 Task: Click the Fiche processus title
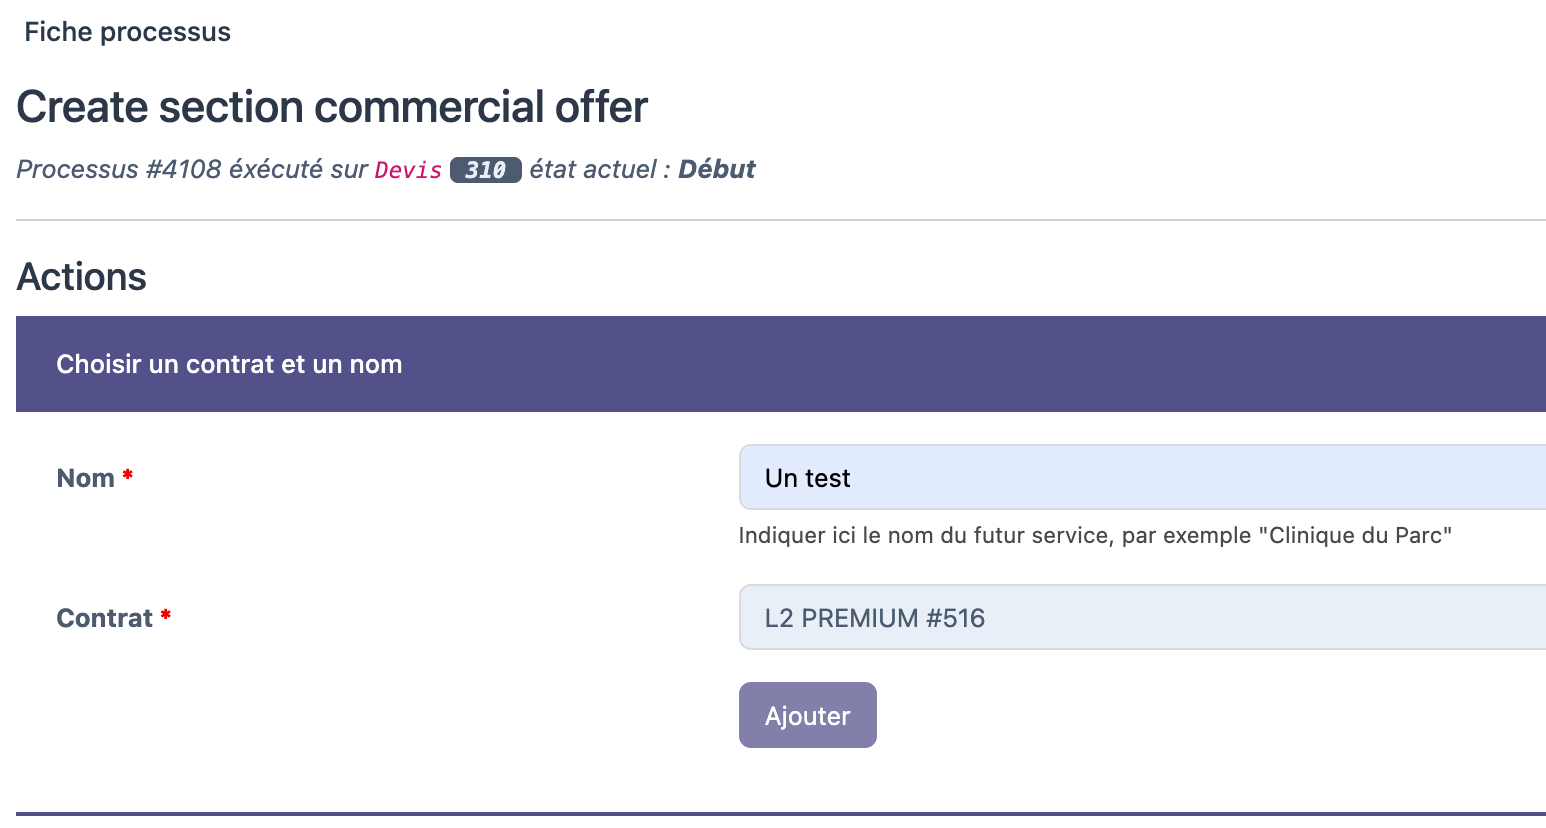[127, 32]
